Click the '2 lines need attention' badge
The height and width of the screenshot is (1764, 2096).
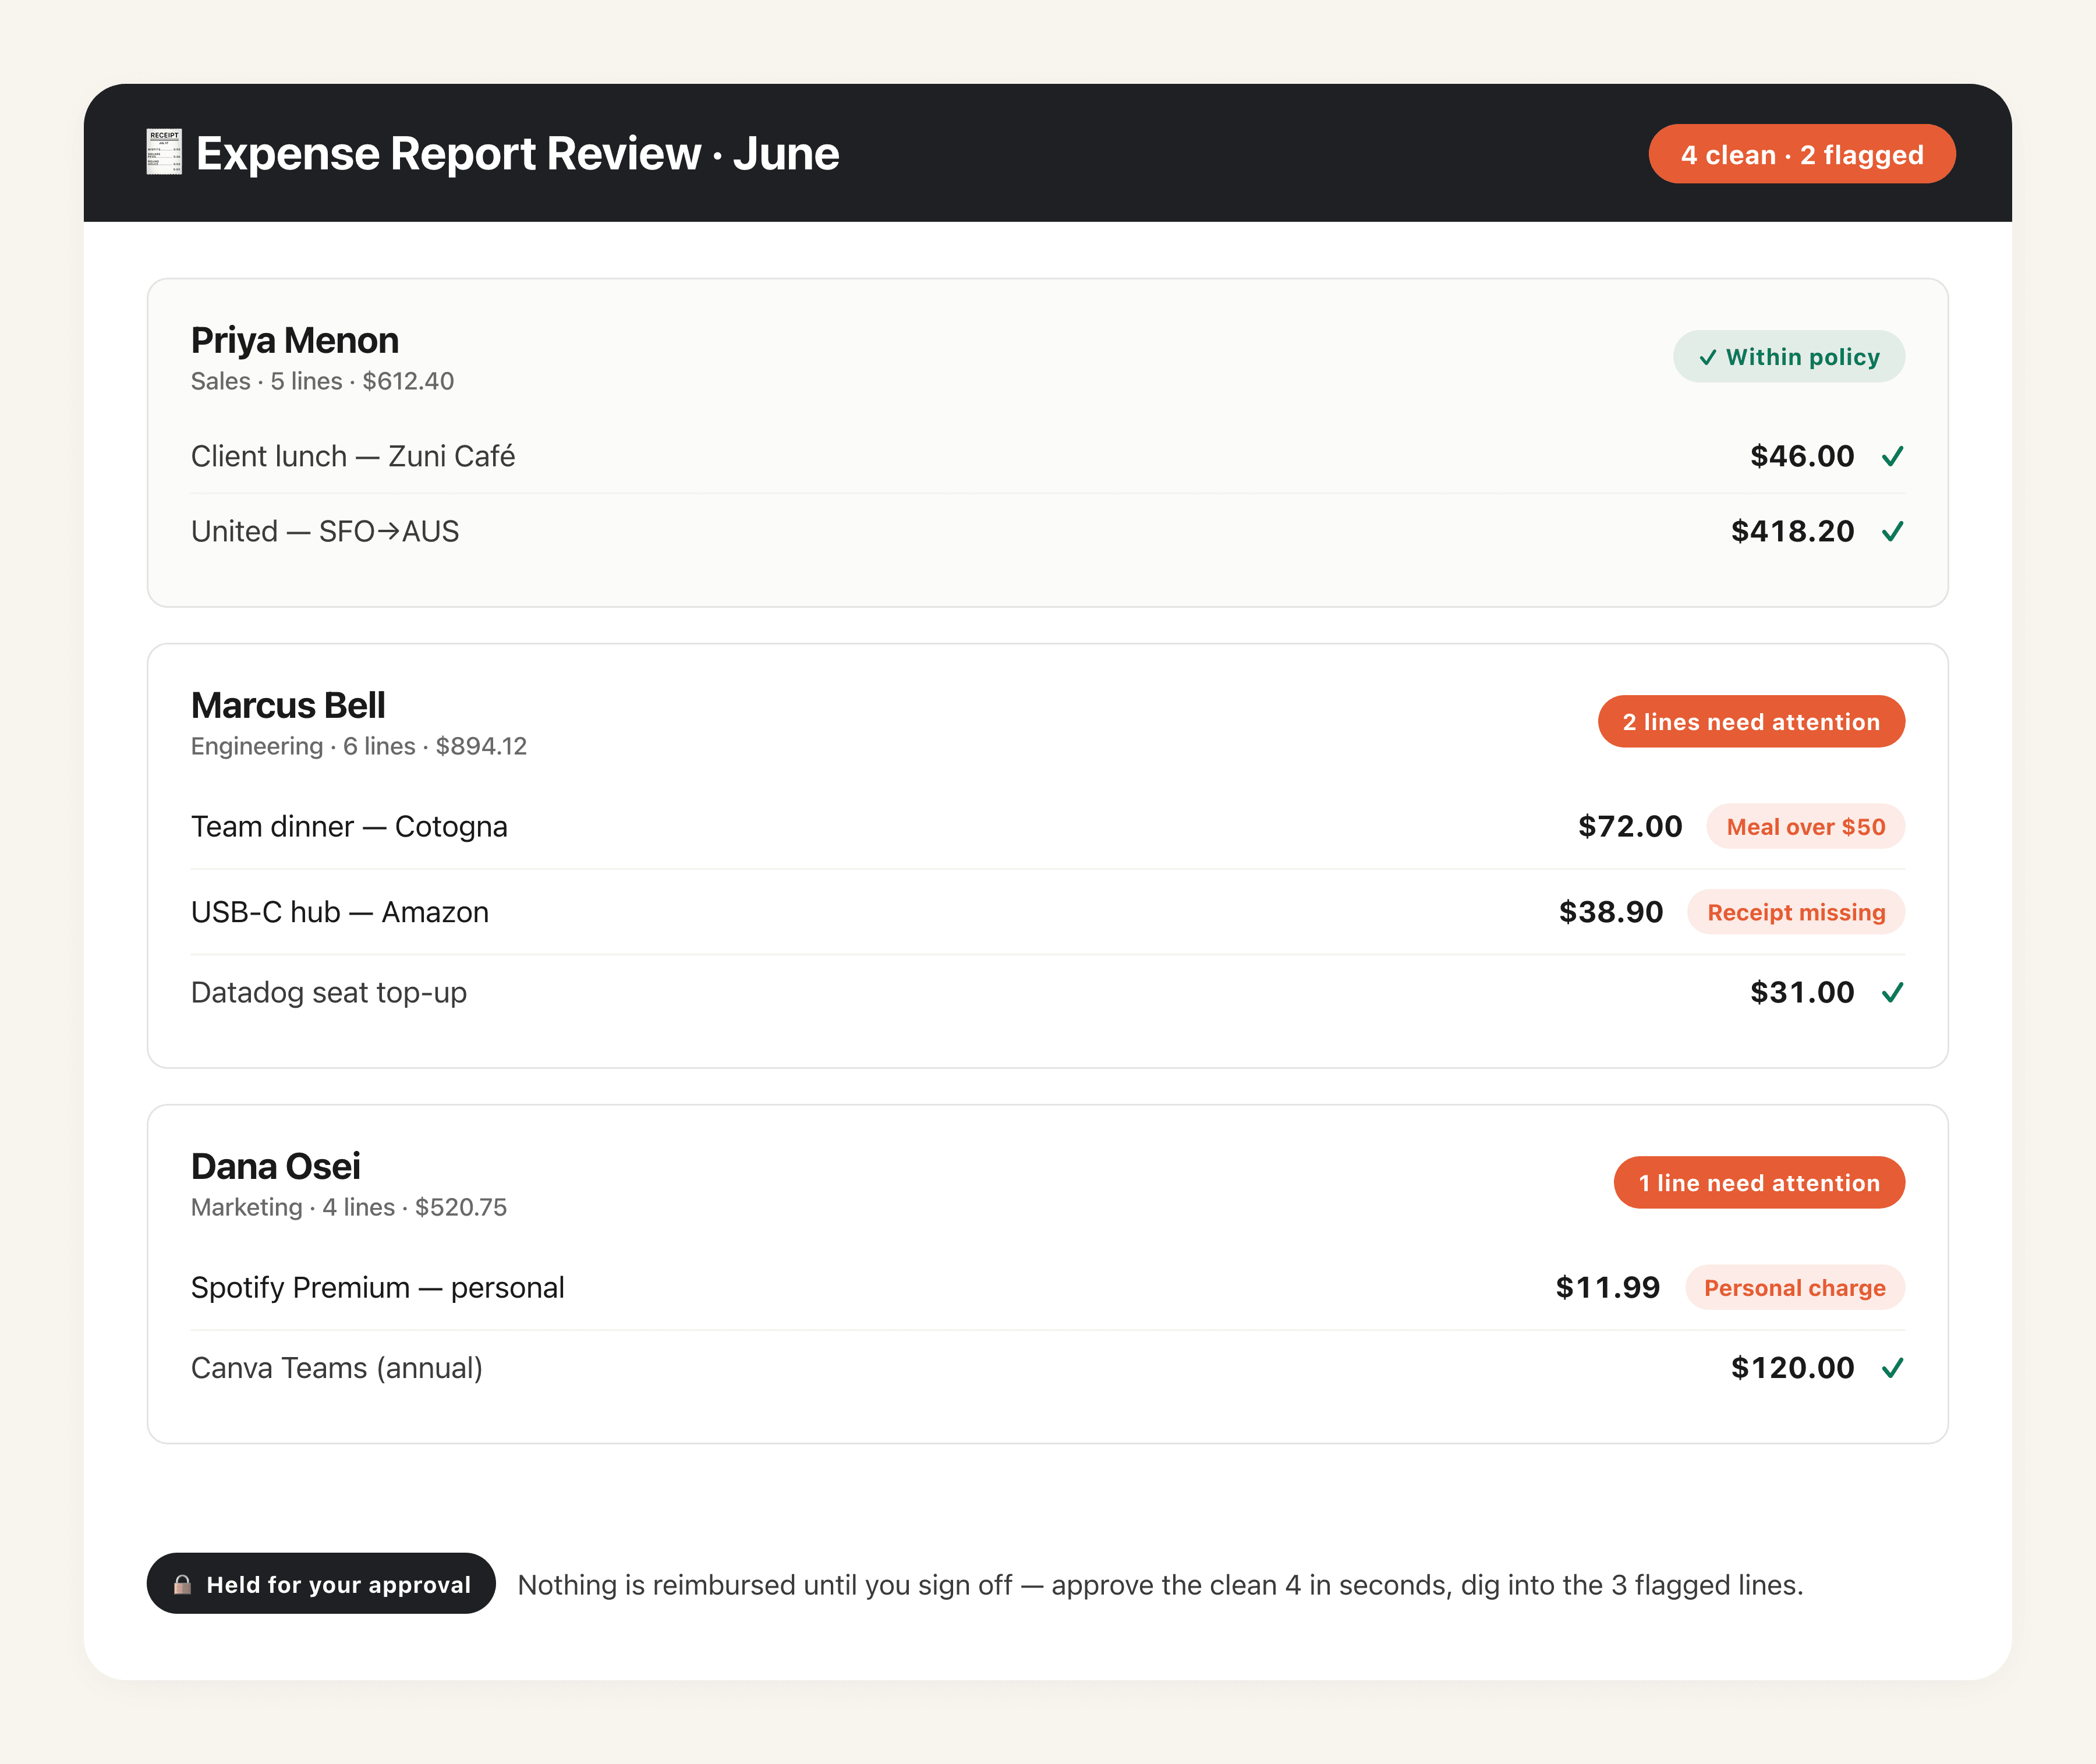pos(1751,722)
